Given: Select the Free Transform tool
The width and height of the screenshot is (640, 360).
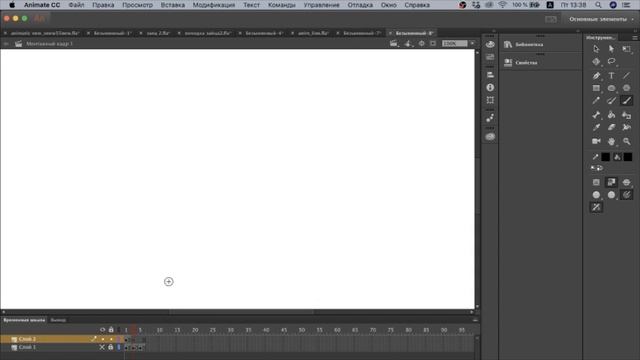Looking at the screenshot, I should coord(627,49).
